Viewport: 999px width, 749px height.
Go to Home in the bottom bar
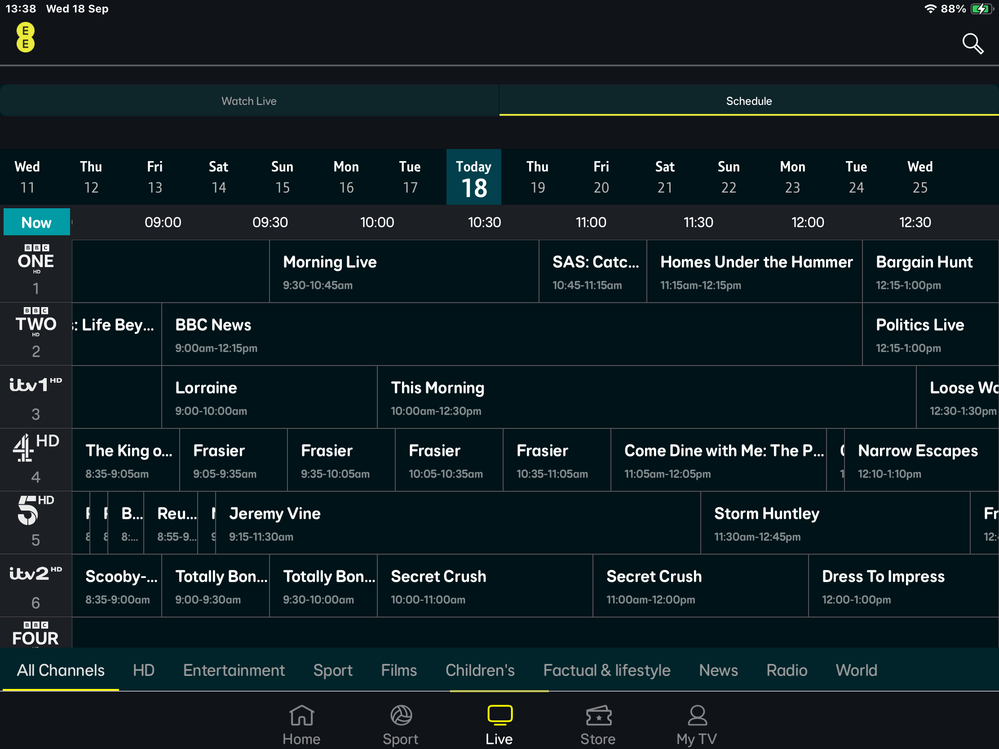tap(301, 725)
